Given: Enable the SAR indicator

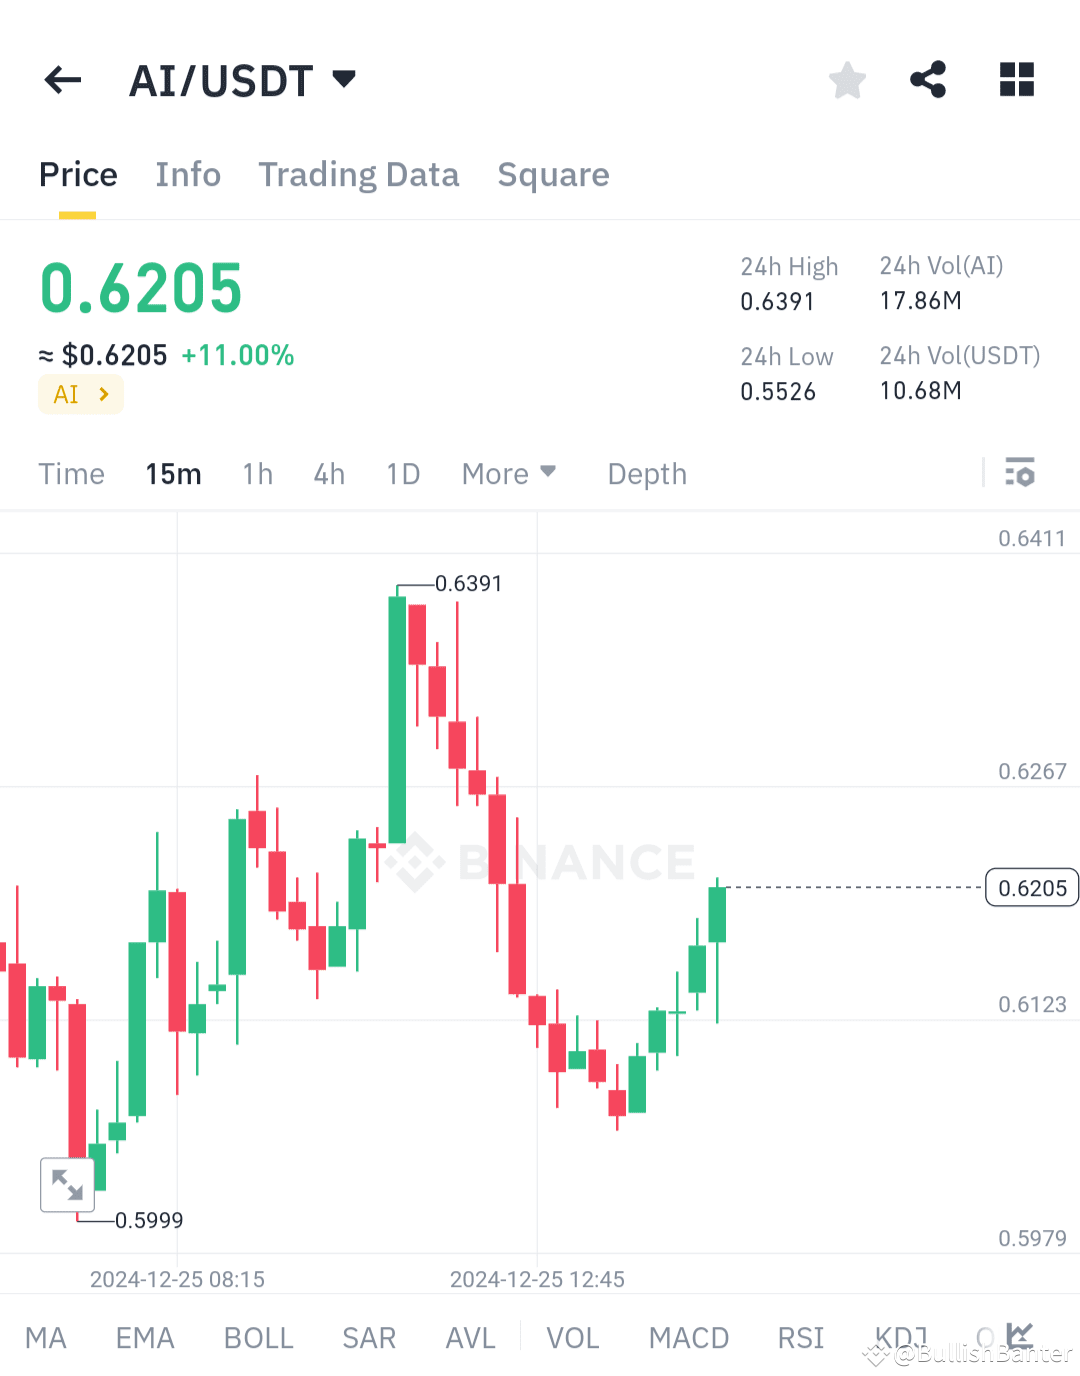Looking at the screenshot, I should coord(369,1337).
